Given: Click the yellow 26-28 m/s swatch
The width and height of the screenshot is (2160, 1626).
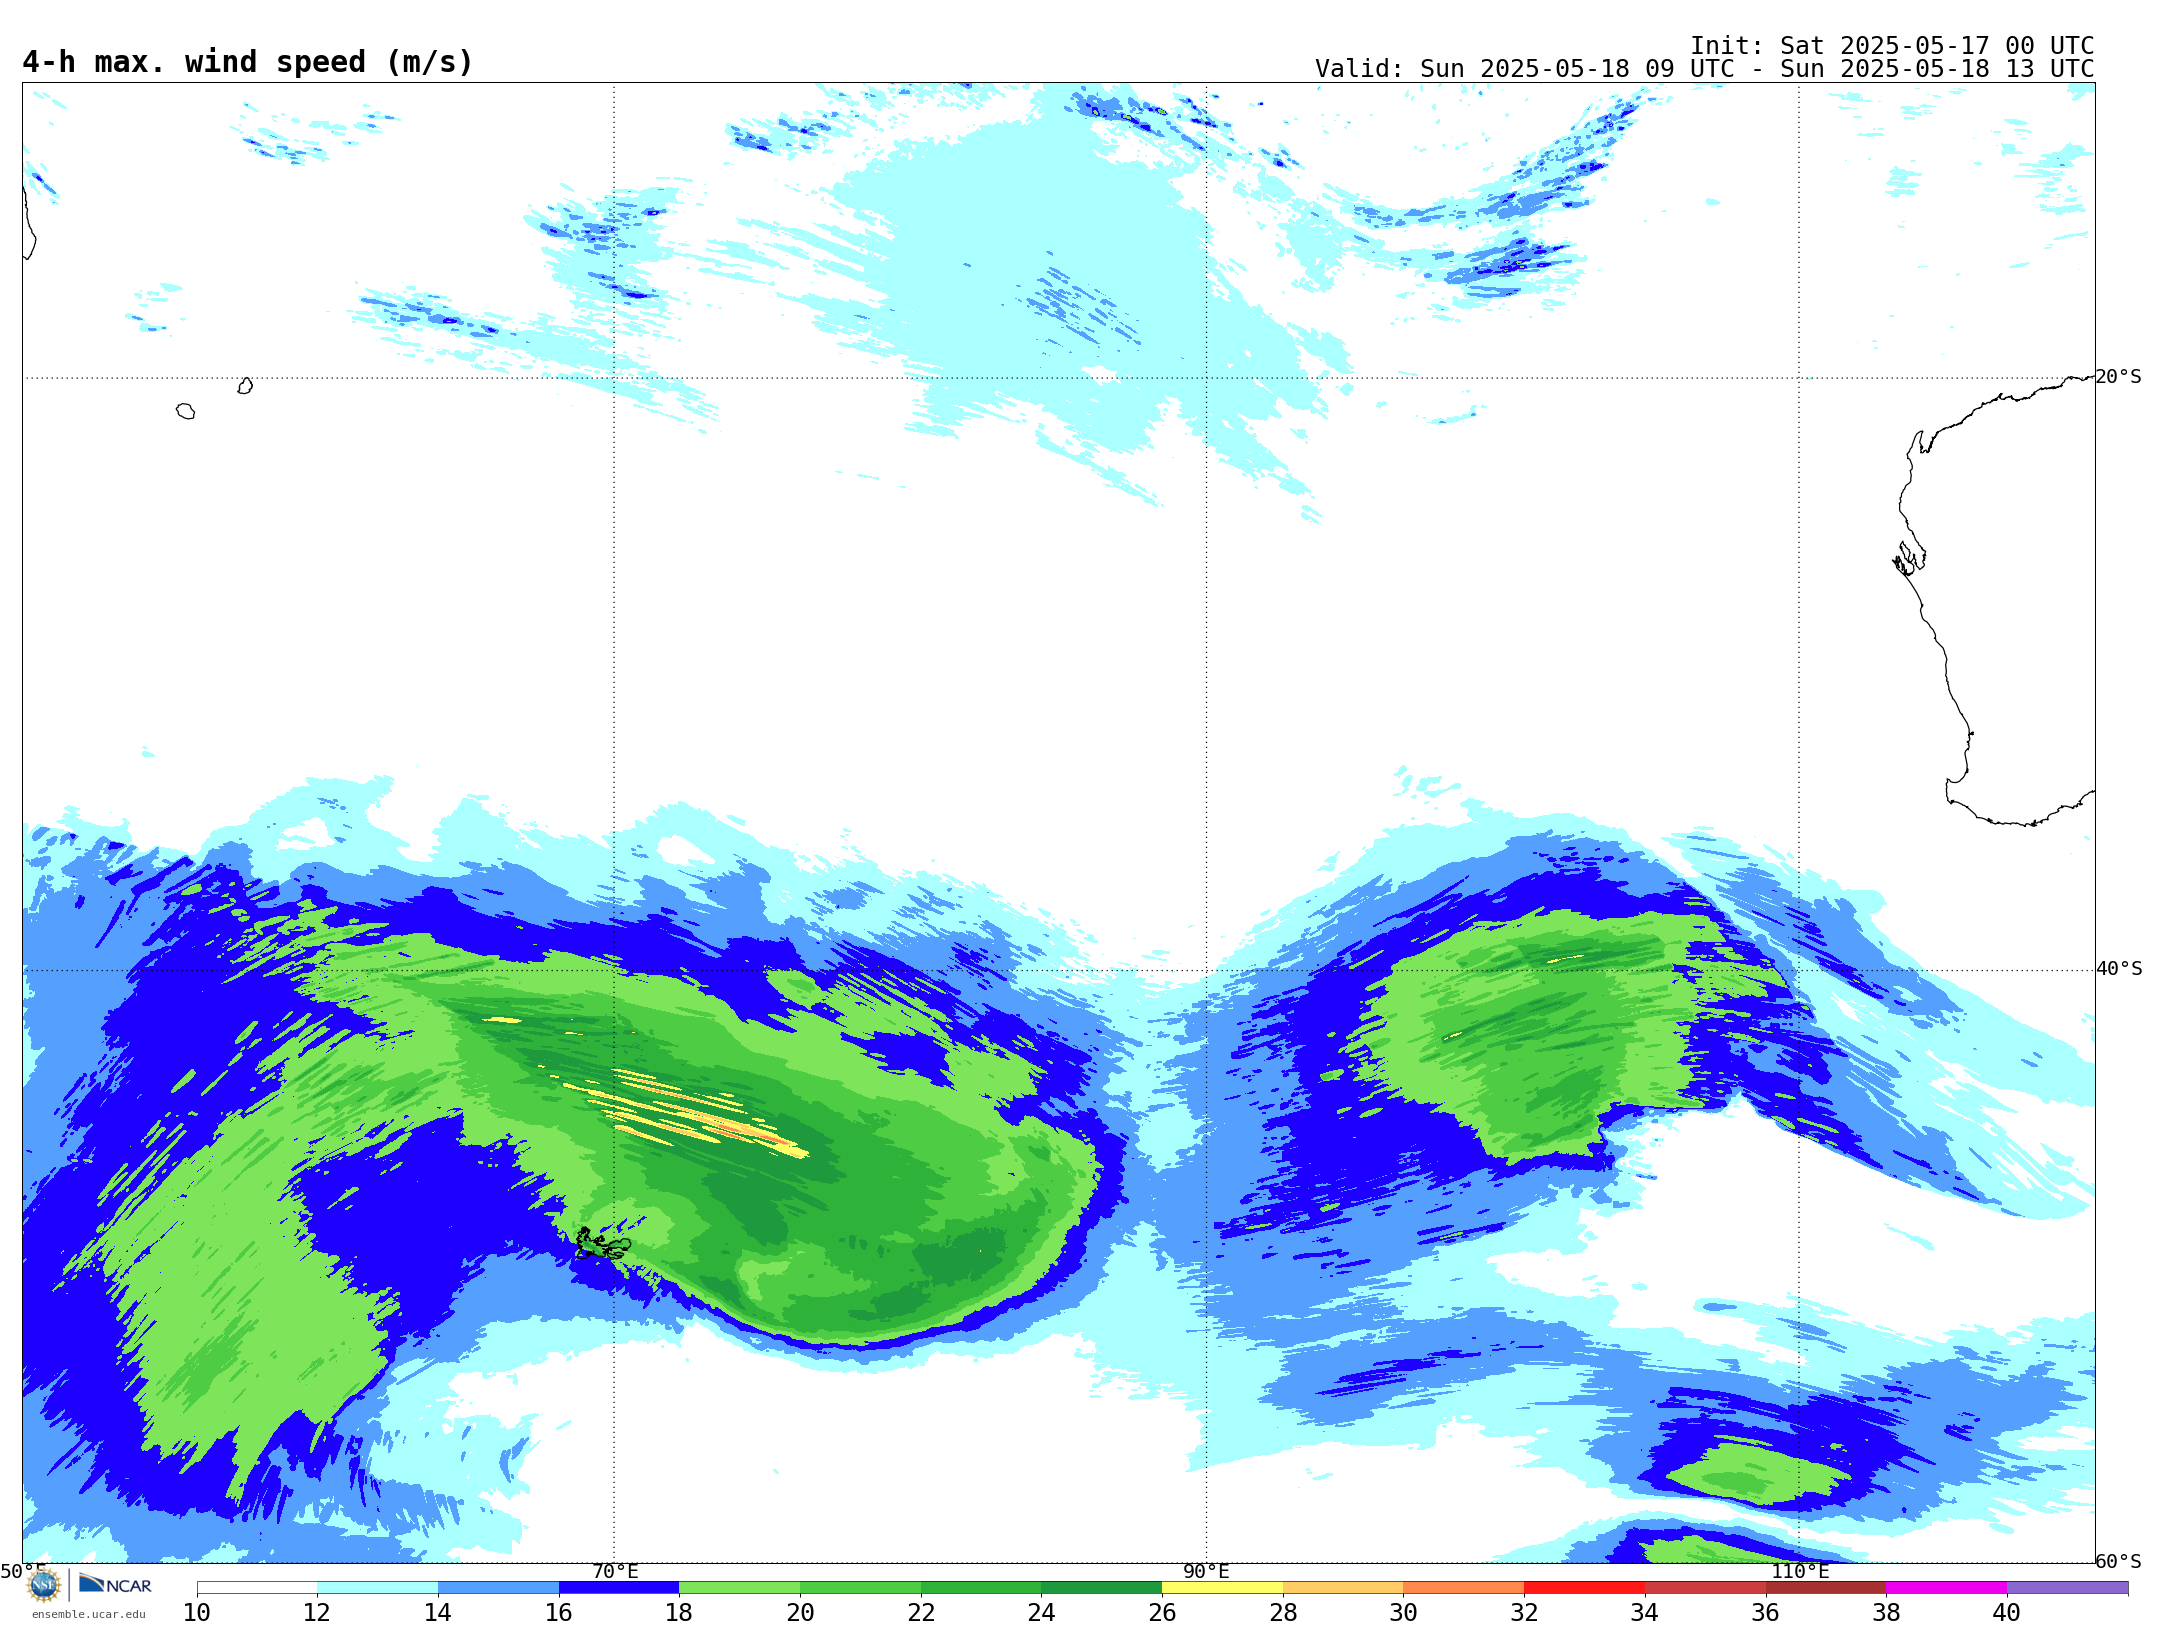Looking at the screenshot, I should click(x=1222, y=1588).
